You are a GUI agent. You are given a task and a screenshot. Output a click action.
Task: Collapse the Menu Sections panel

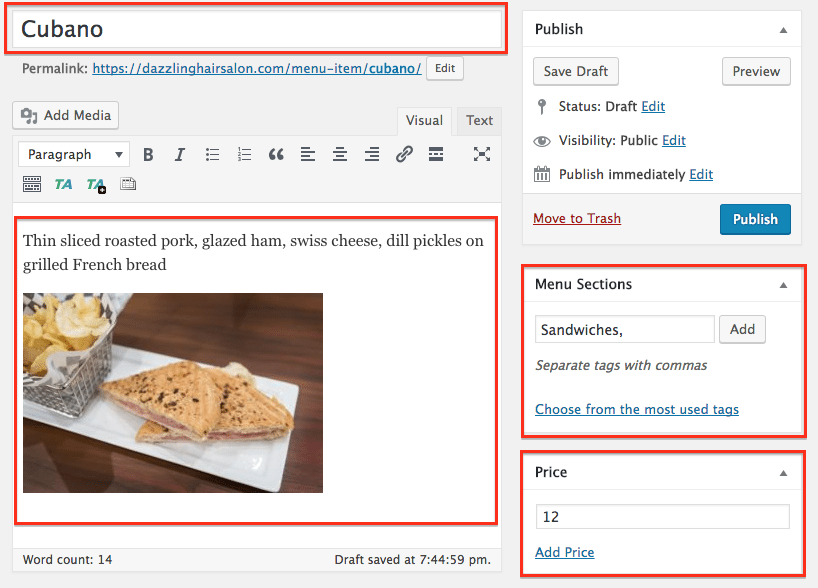(x=783, y=285)
